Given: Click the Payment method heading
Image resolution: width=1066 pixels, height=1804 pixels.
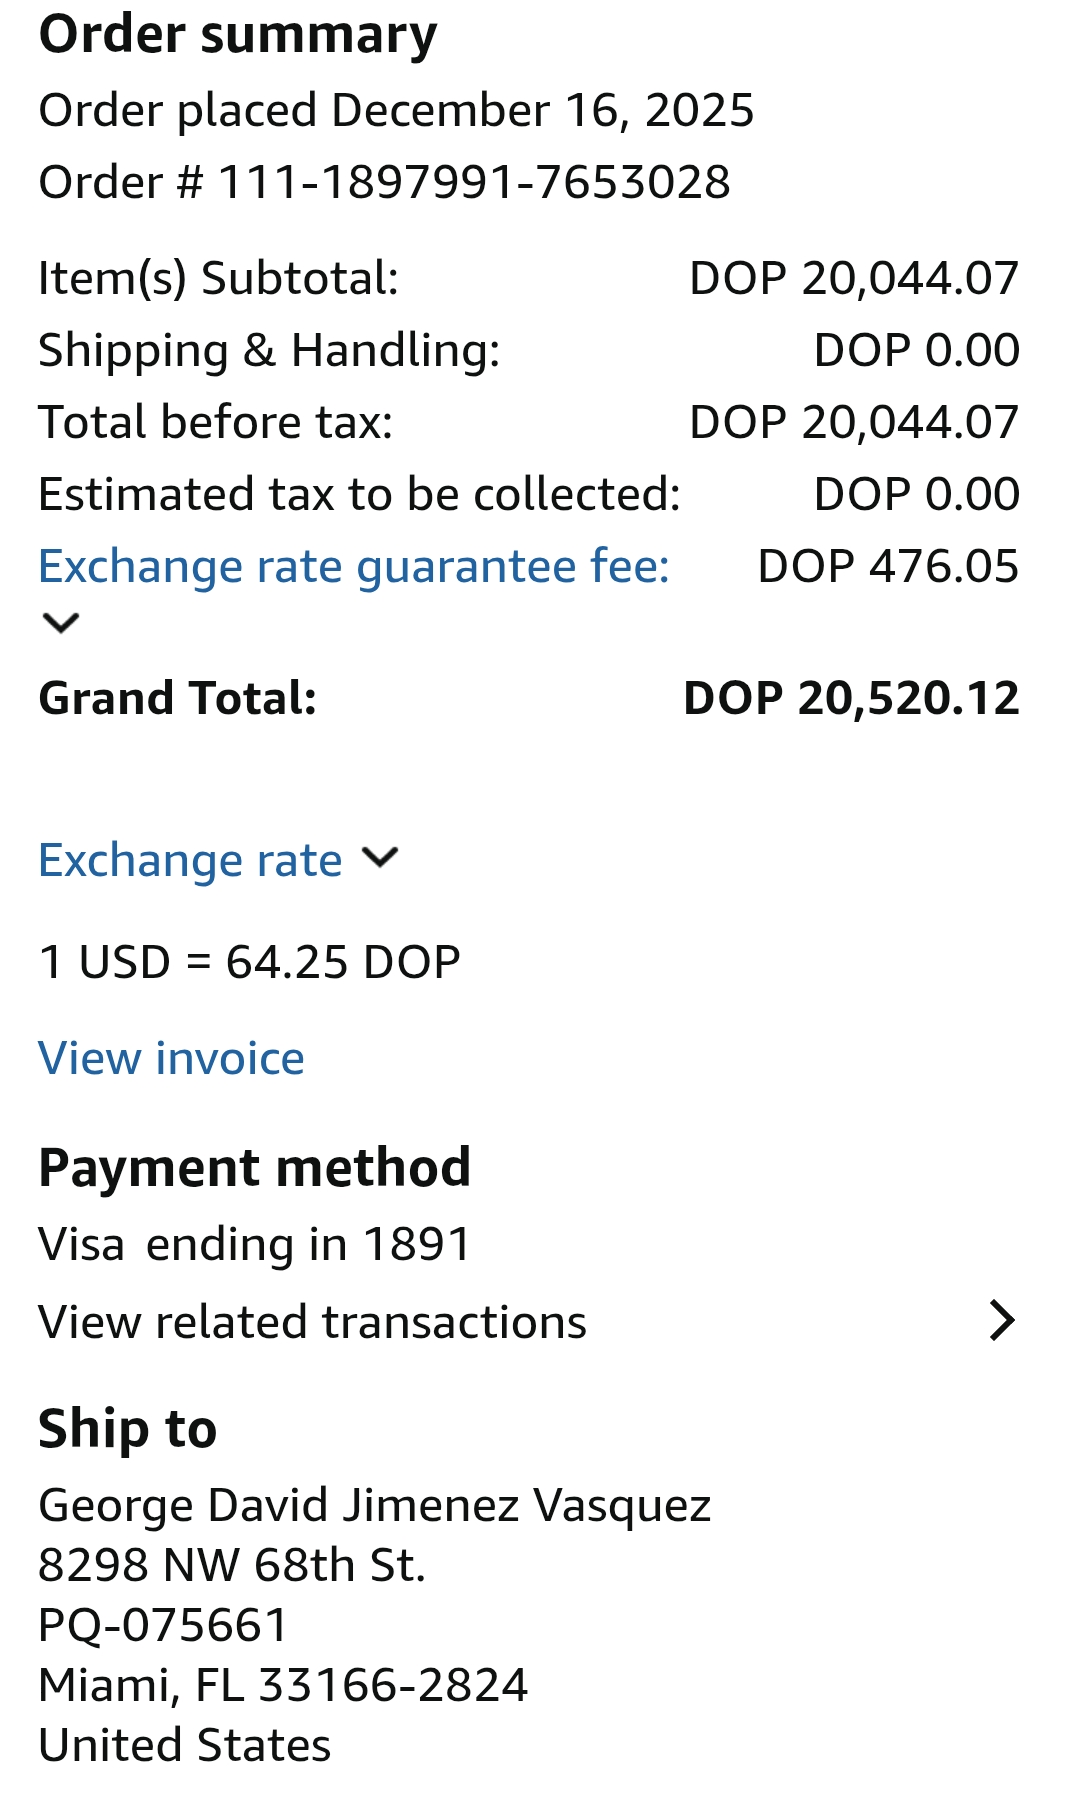Looking at the screenshot, I should 254,1167.
